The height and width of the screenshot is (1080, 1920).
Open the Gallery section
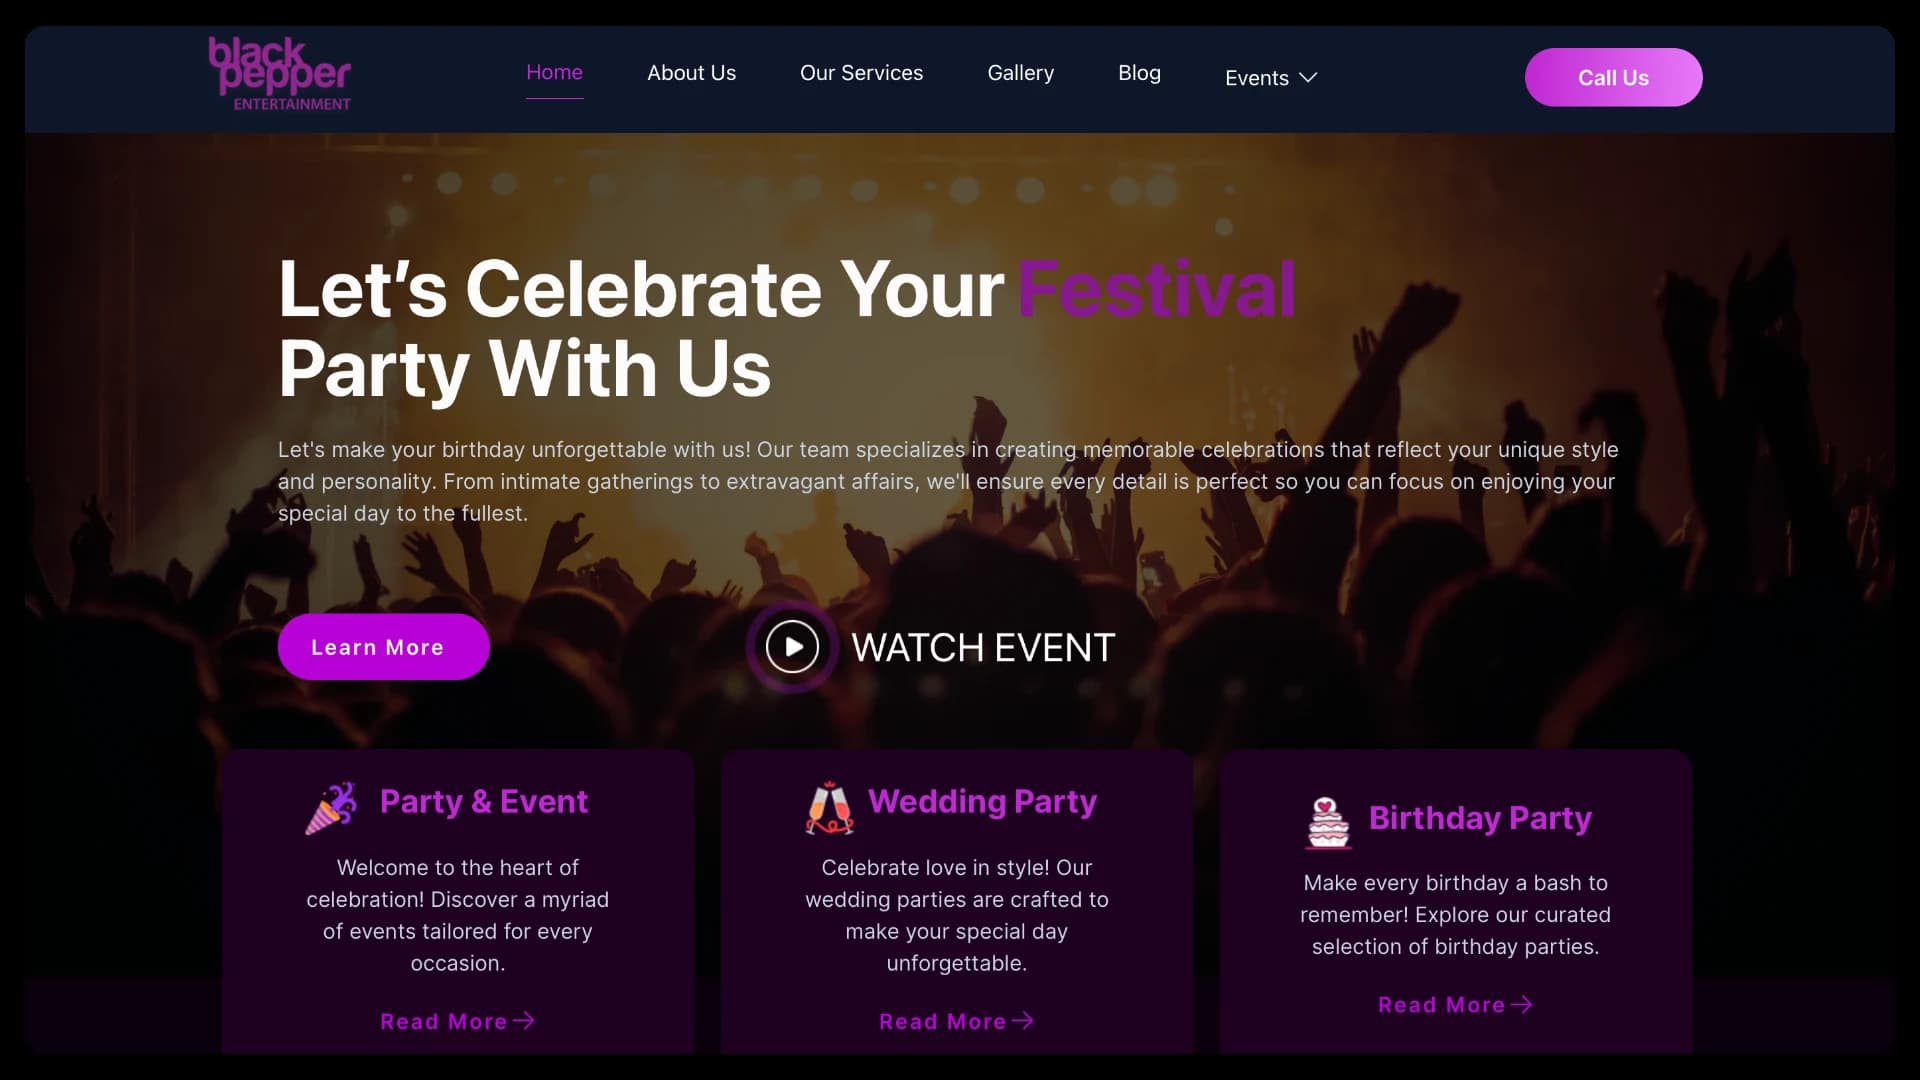point(1020,72)
